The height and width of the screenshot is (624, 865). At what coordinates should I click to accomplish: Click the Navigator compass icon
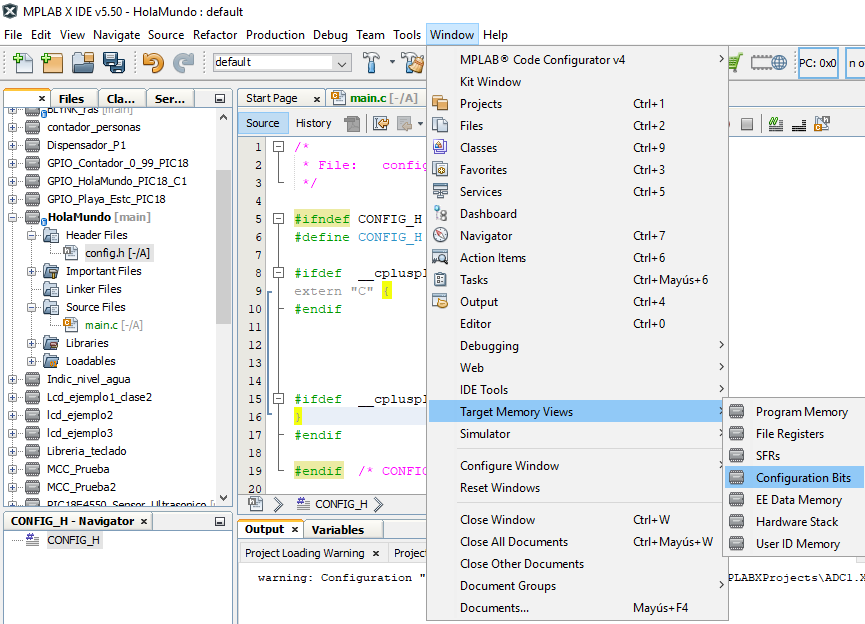[440, 236]
